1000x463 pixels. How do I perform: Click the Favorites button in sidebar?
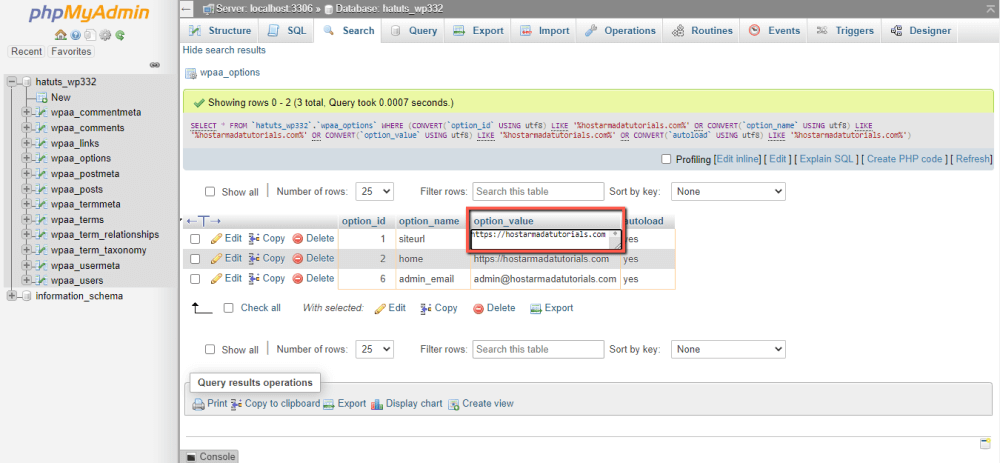point(71,52)
